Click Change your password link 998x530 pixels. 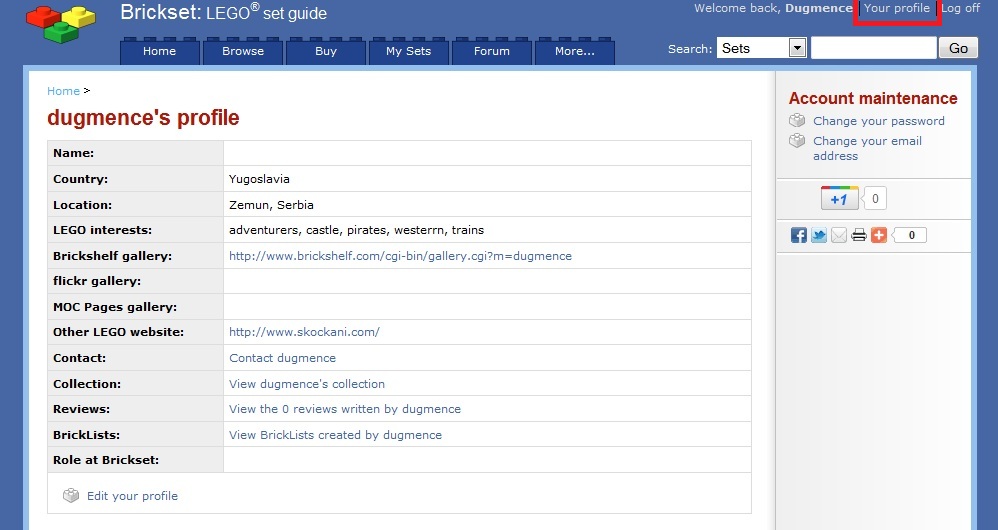click(x=878, y=121)
